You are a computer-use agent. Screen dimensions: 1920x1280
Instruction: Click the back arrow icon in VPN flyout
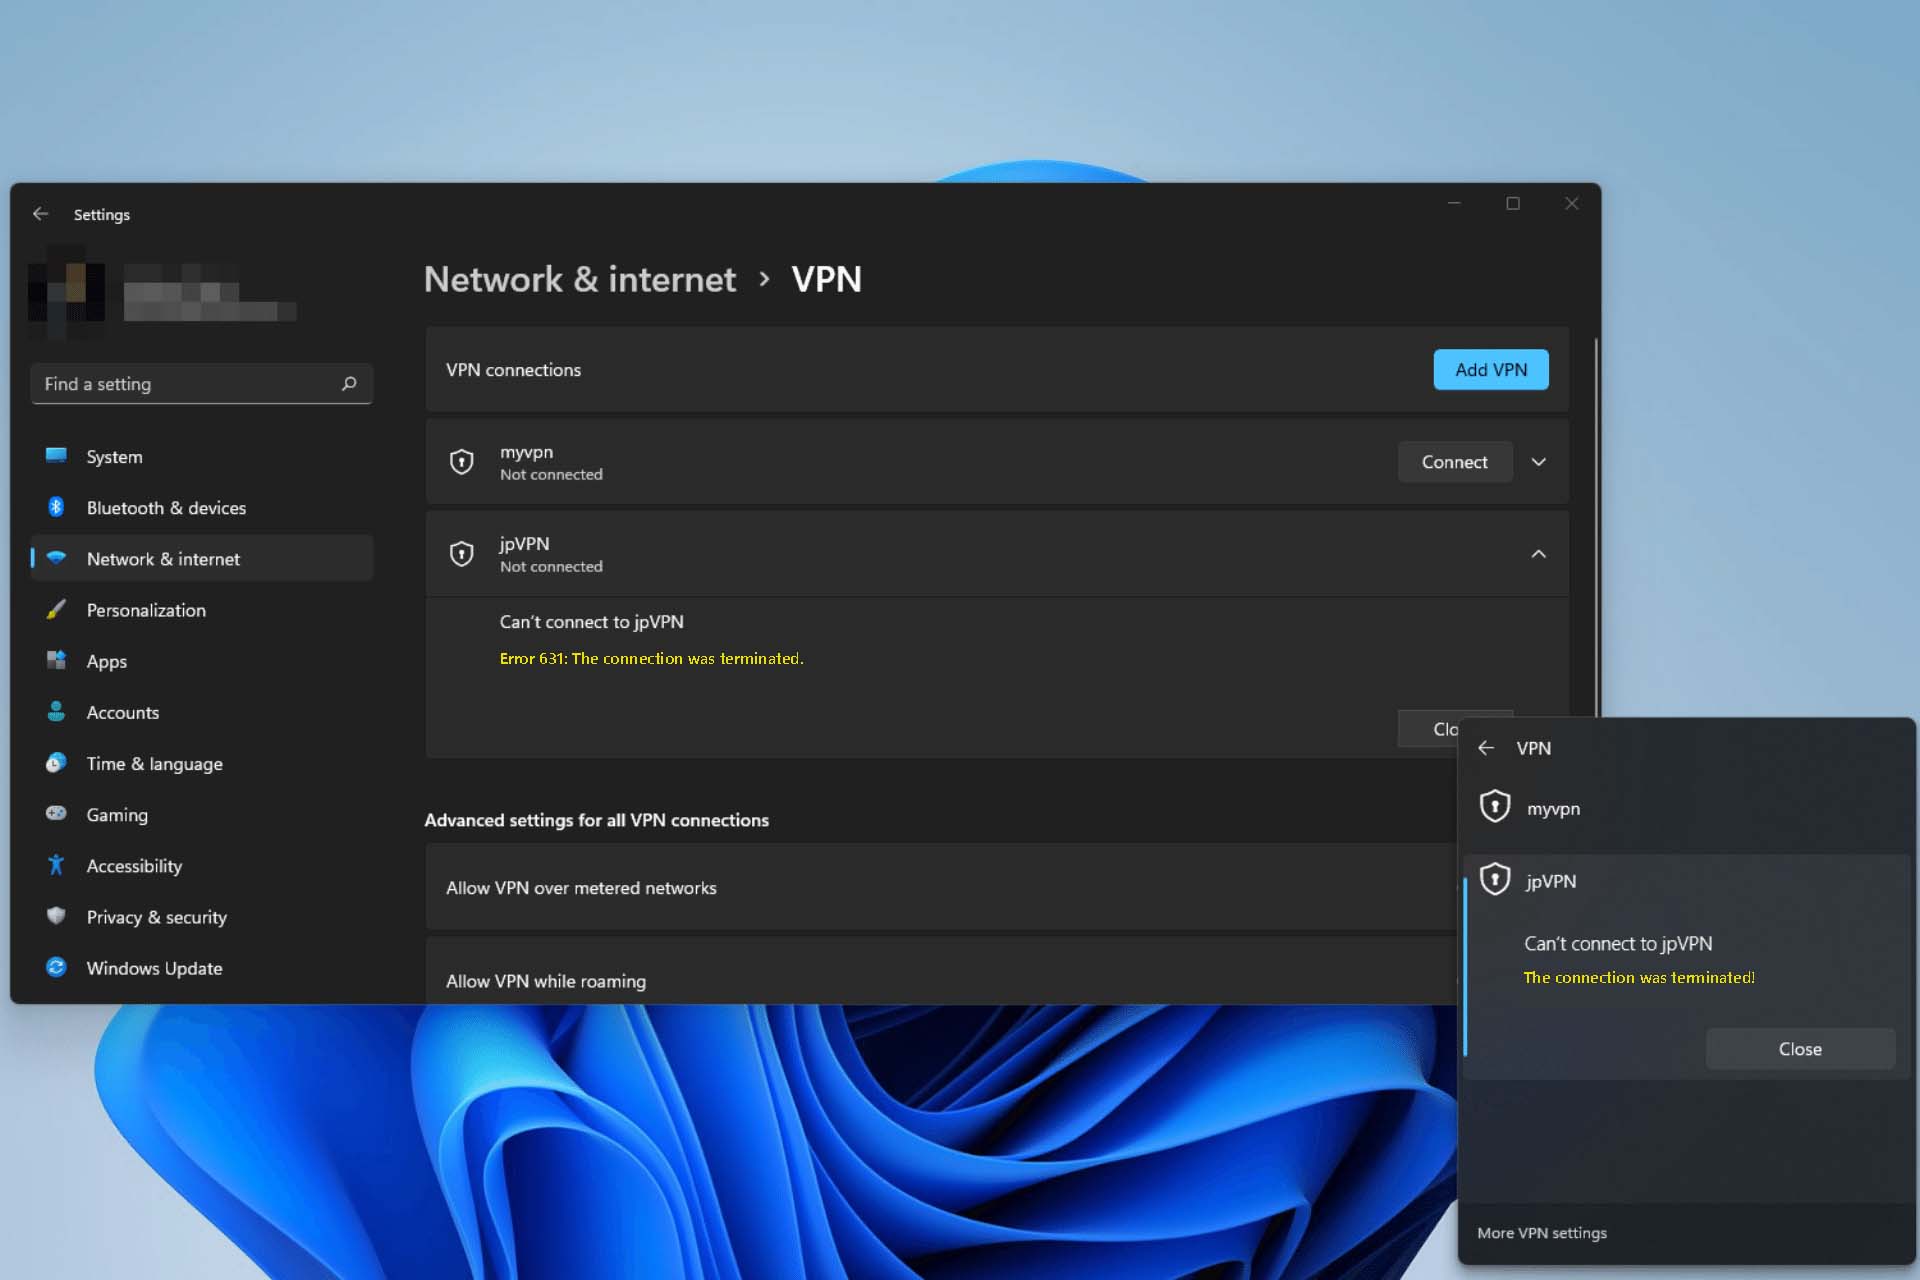click(x=1486, y=746)
